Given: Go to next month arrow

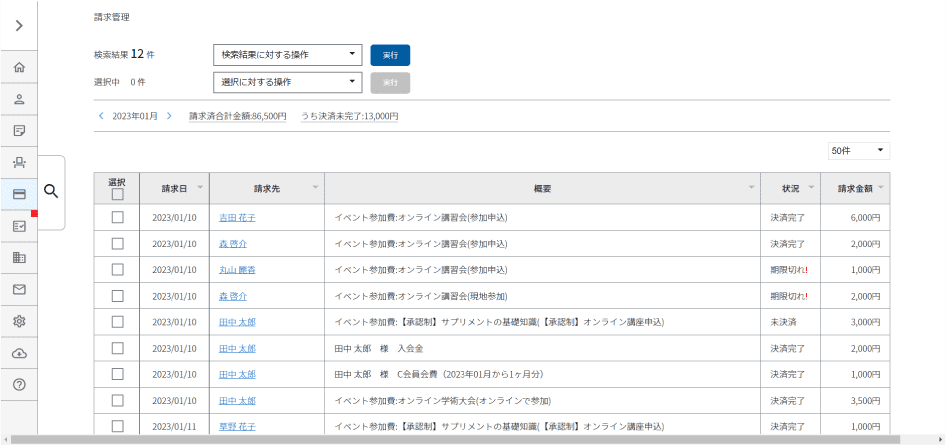Looking at the screenshot, I should 170,116.
